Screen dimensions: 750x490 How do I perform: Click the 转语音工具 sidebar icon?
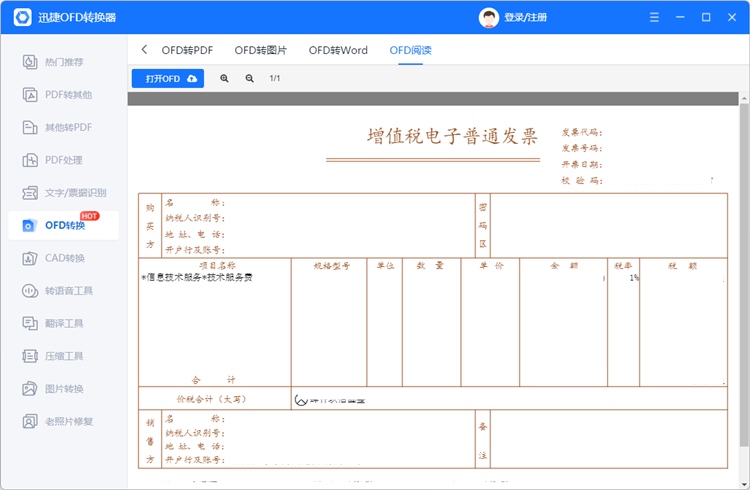click(x=30, y=290)
